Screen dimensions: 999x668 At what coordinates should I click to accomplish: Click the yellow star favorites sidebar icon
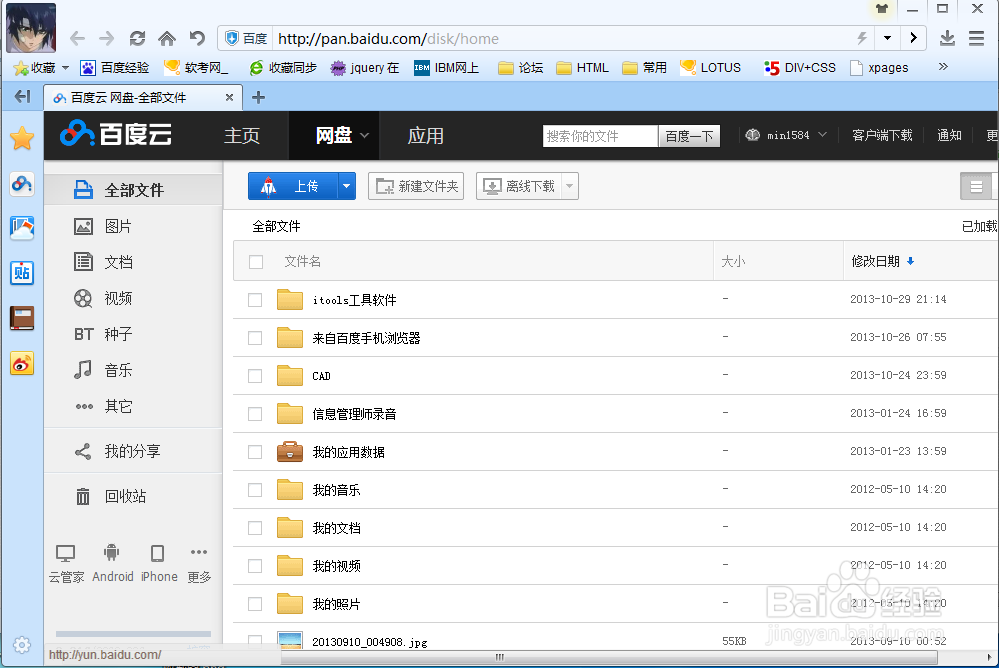click(x=22, y=138)
